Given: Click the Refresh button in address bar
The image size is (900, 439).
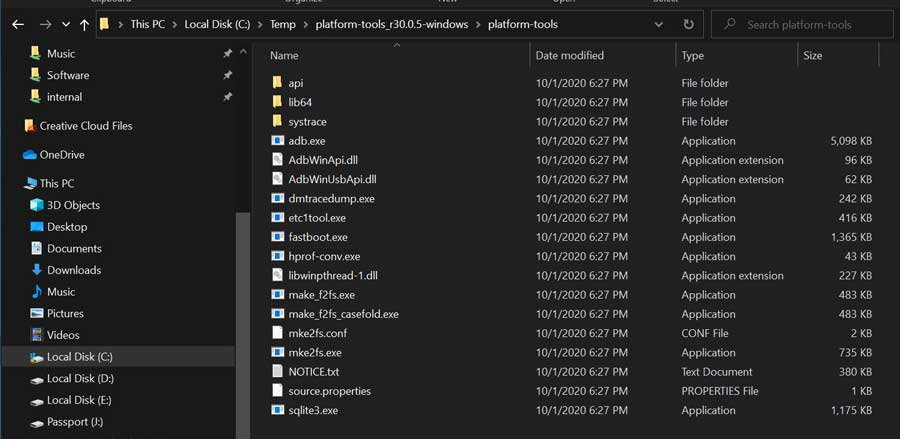Looking at the screenshot, I should coord(688,25).
